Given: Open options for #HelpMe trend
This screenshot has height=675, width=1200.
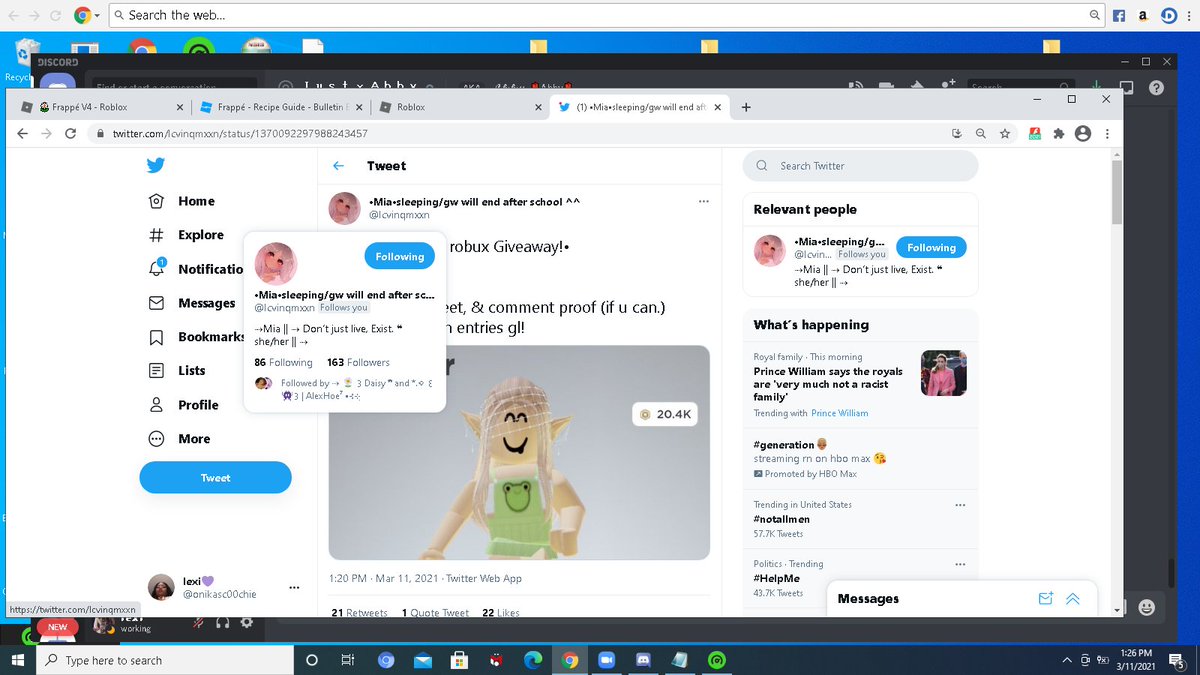Looking at the screenshot, I should click(x=960, y=564).
